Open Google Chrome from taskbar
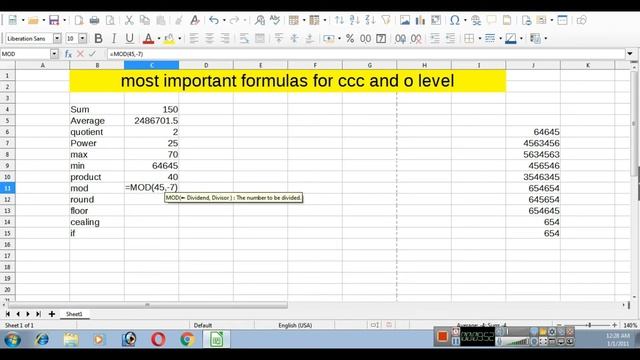The image size is (640, 360). [187, 339]
